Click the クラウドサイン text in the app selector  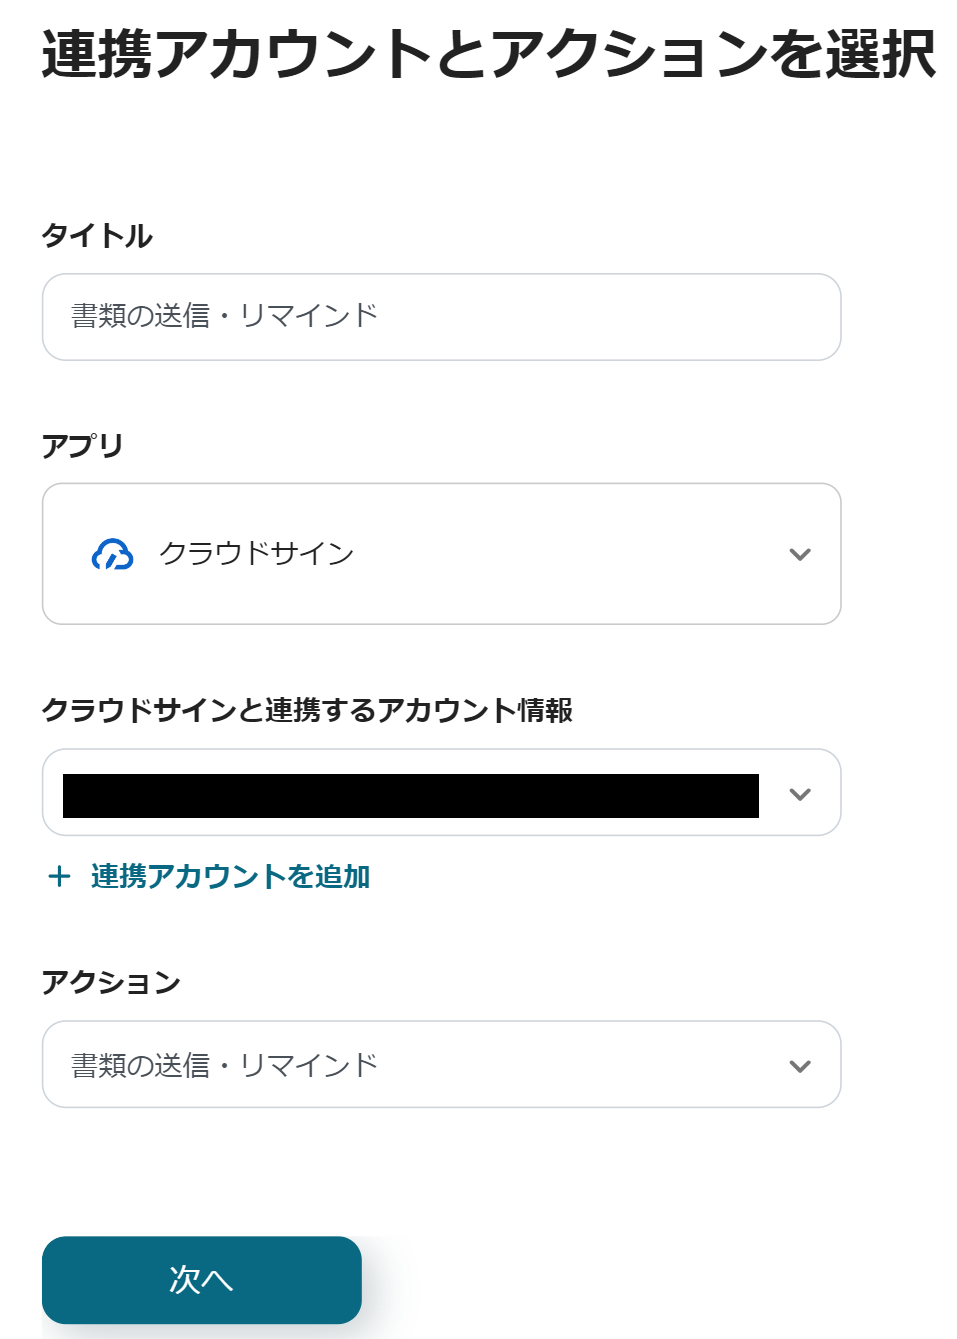click(257, 554)
